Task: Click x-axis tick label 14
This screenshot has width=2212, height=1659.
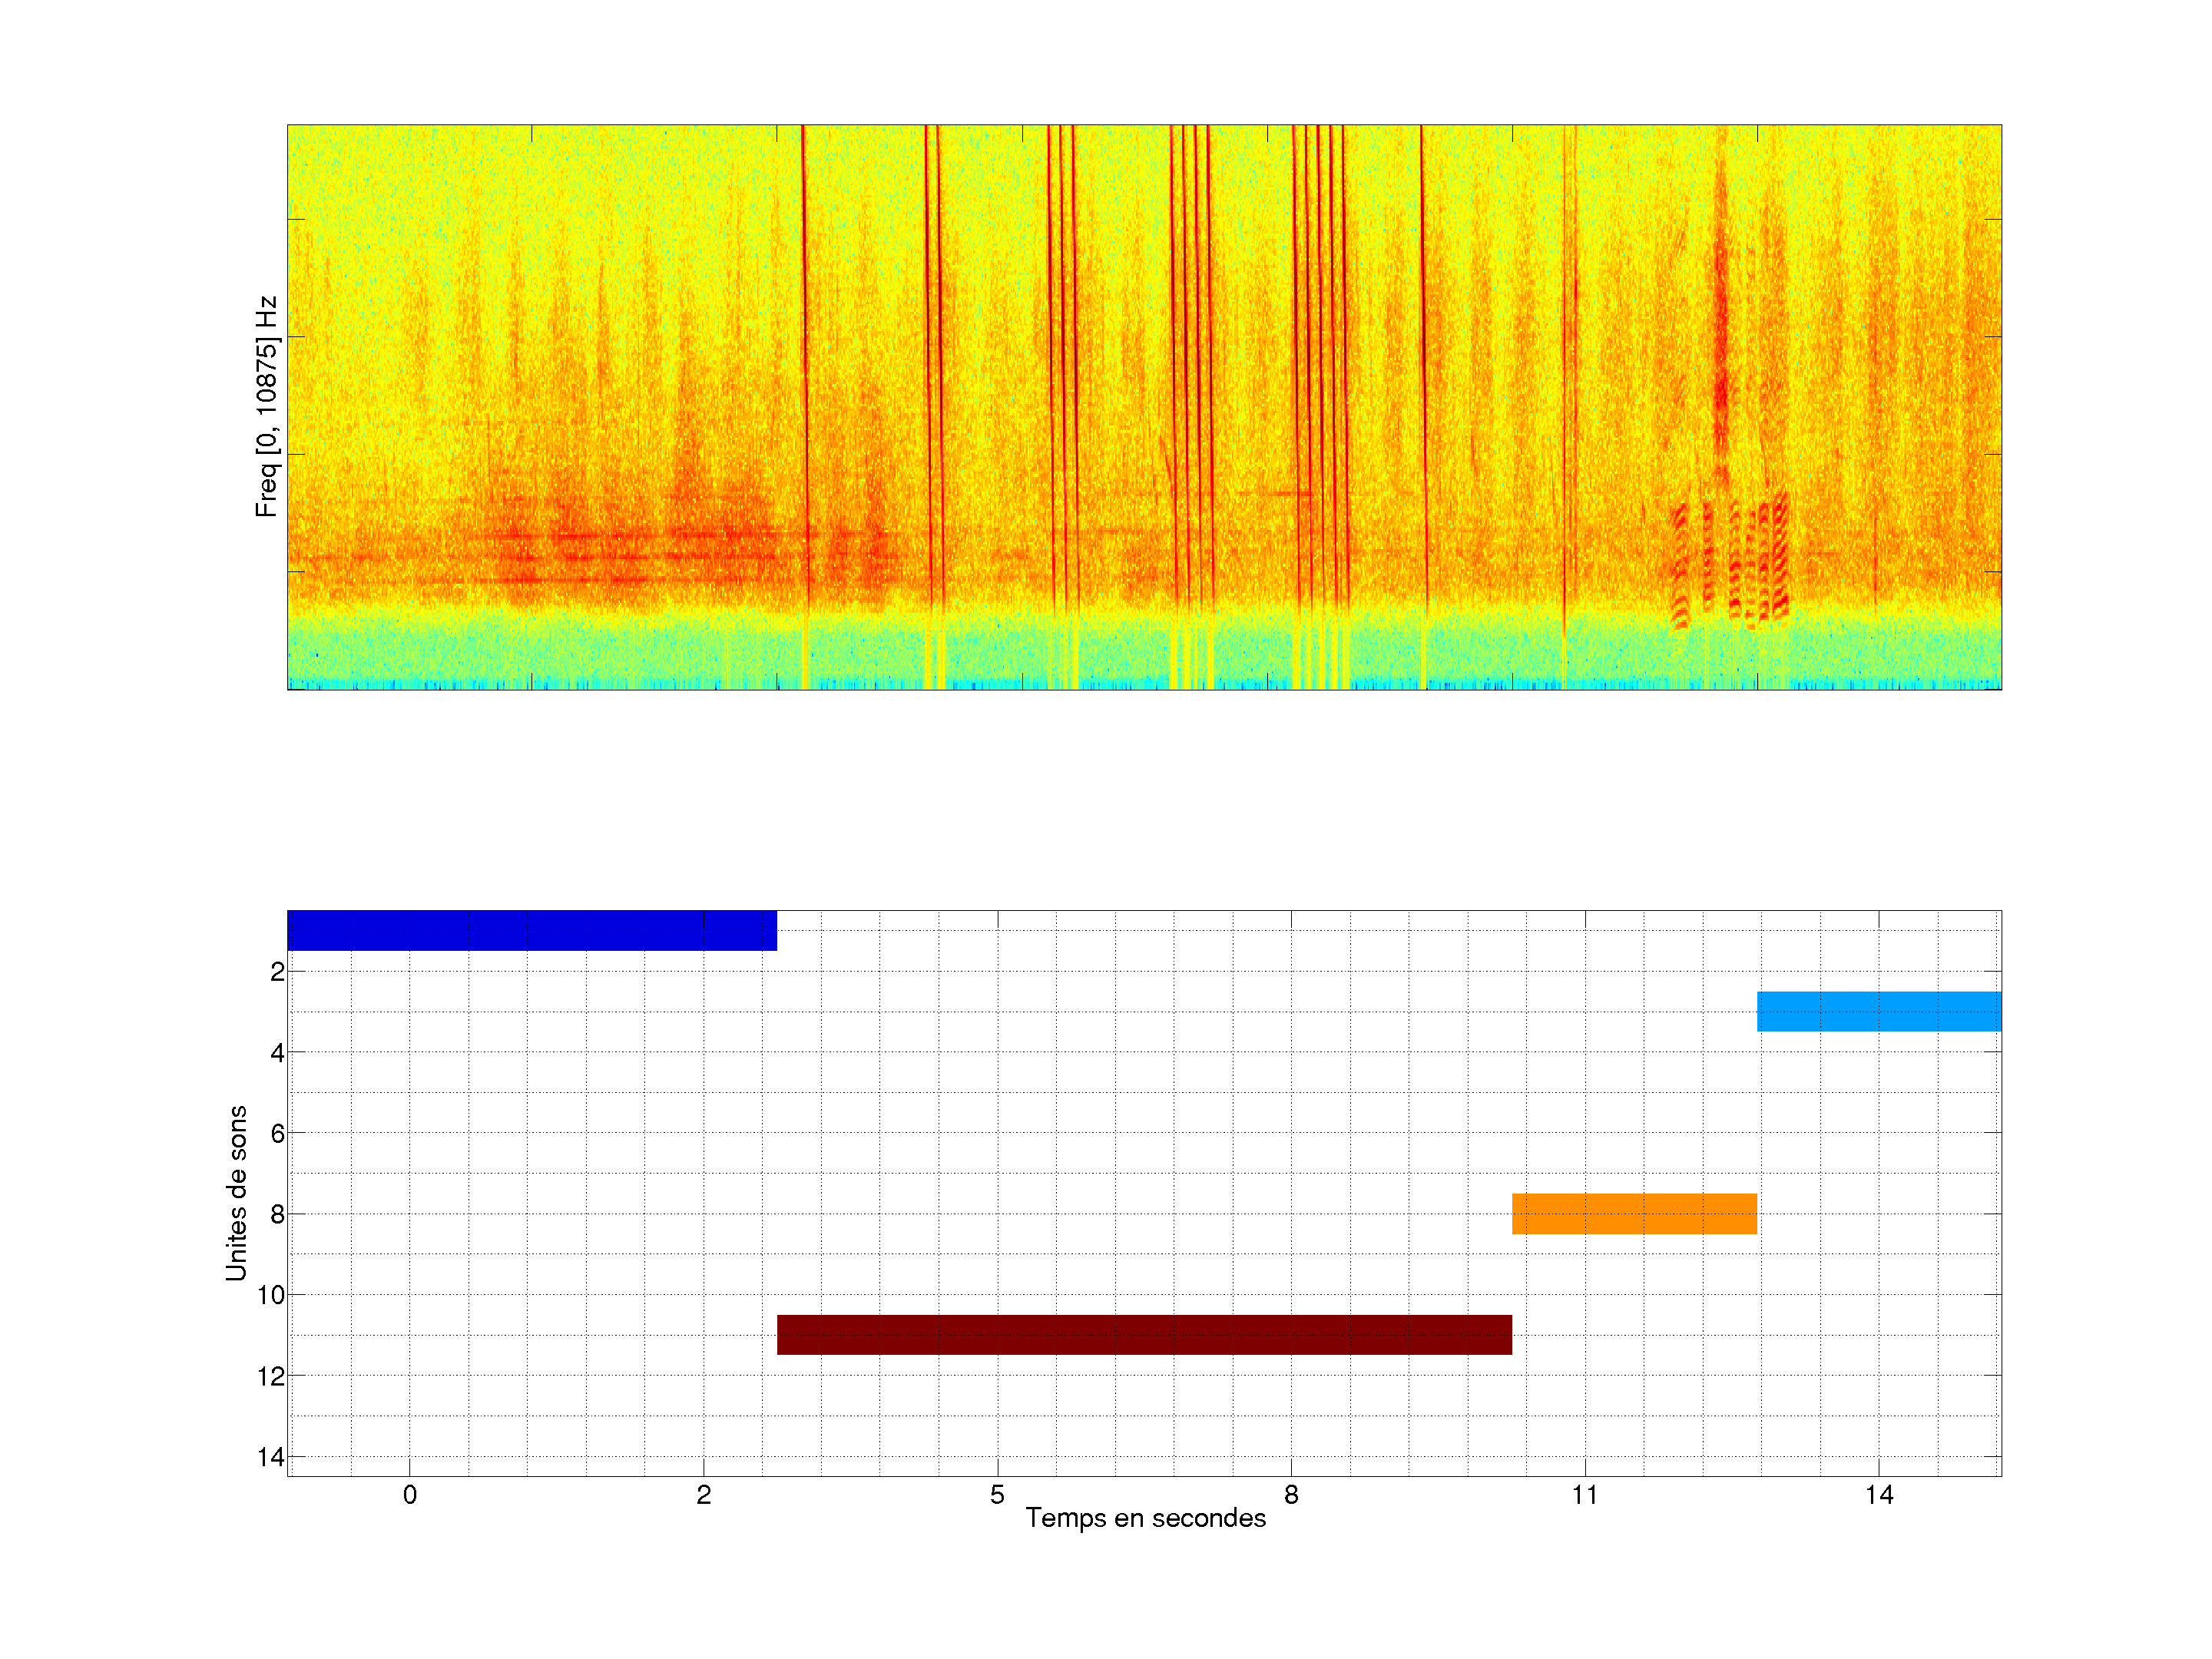Action: [x=1879, y=1495]
